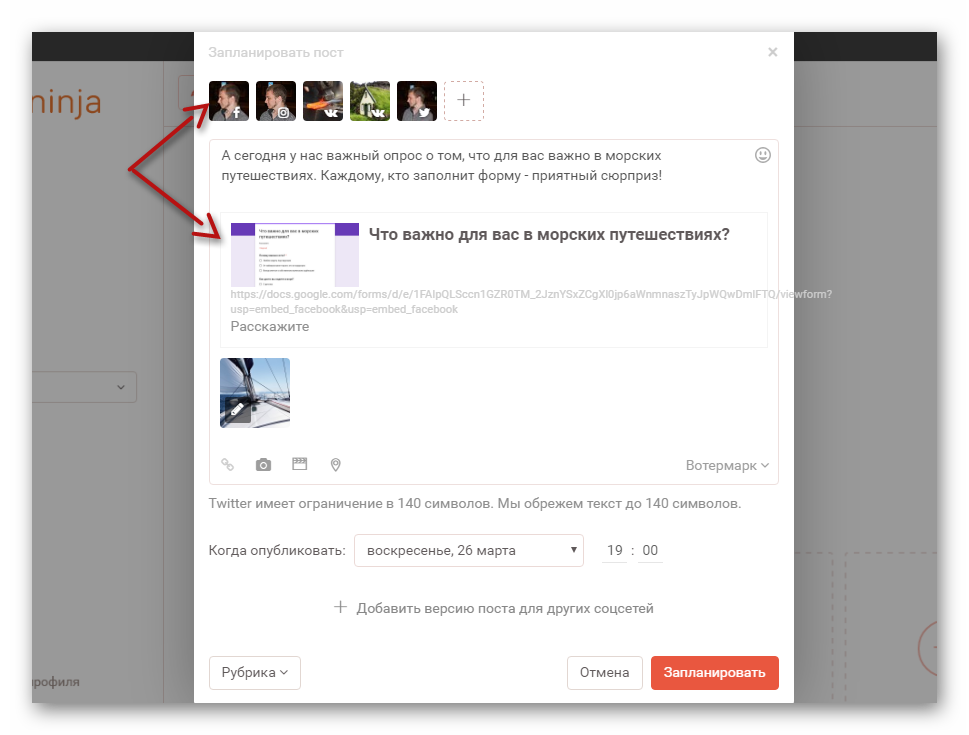The image size is (969, 735).
Task: Add a location with the pin icon
Action: click(336, 465)
